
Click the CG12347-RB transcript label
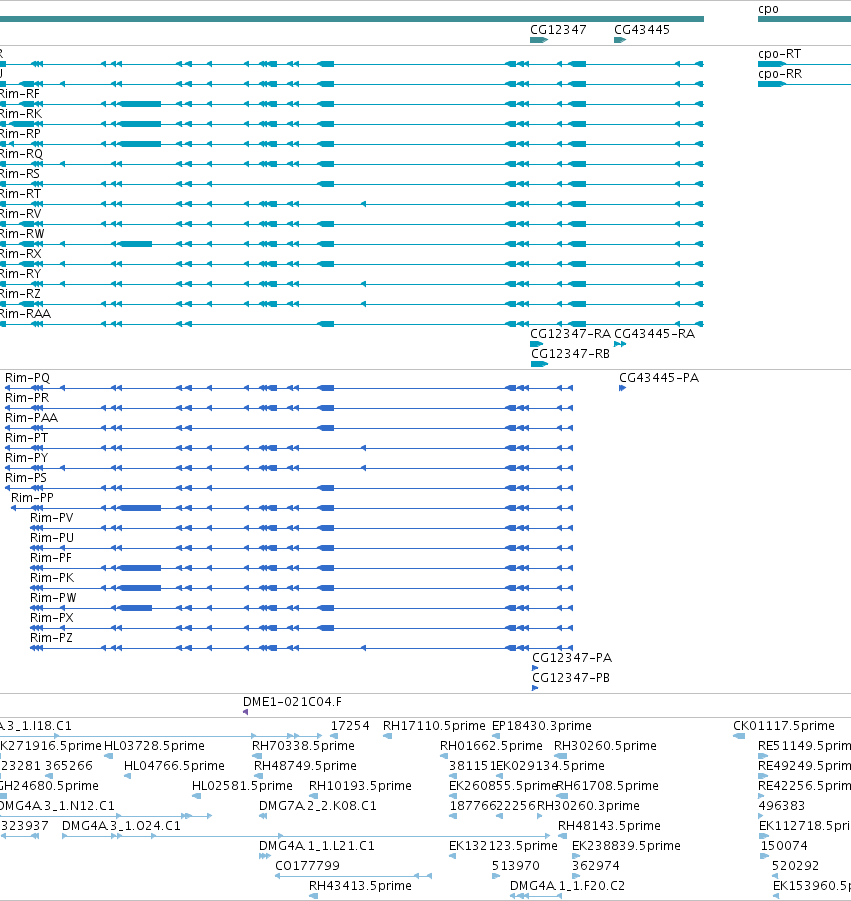(570, 354)
